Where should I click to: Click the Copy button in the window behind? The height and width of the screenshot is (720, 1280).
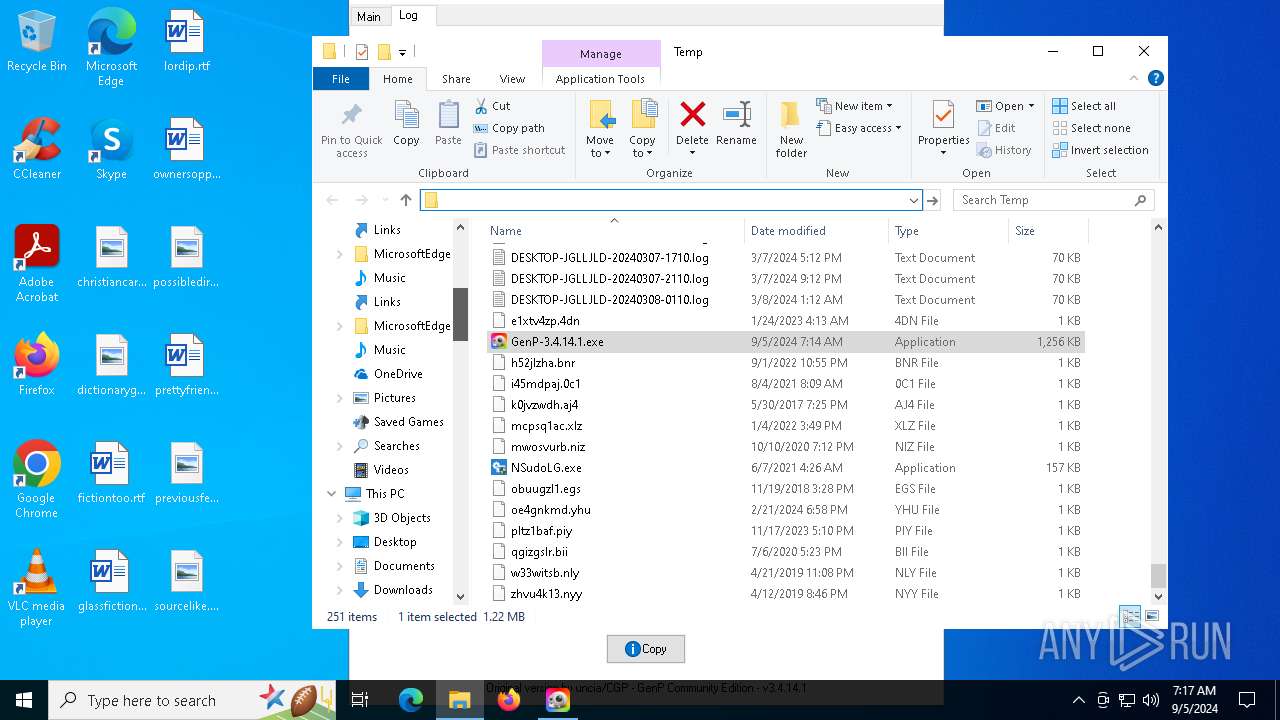point(646,649)
